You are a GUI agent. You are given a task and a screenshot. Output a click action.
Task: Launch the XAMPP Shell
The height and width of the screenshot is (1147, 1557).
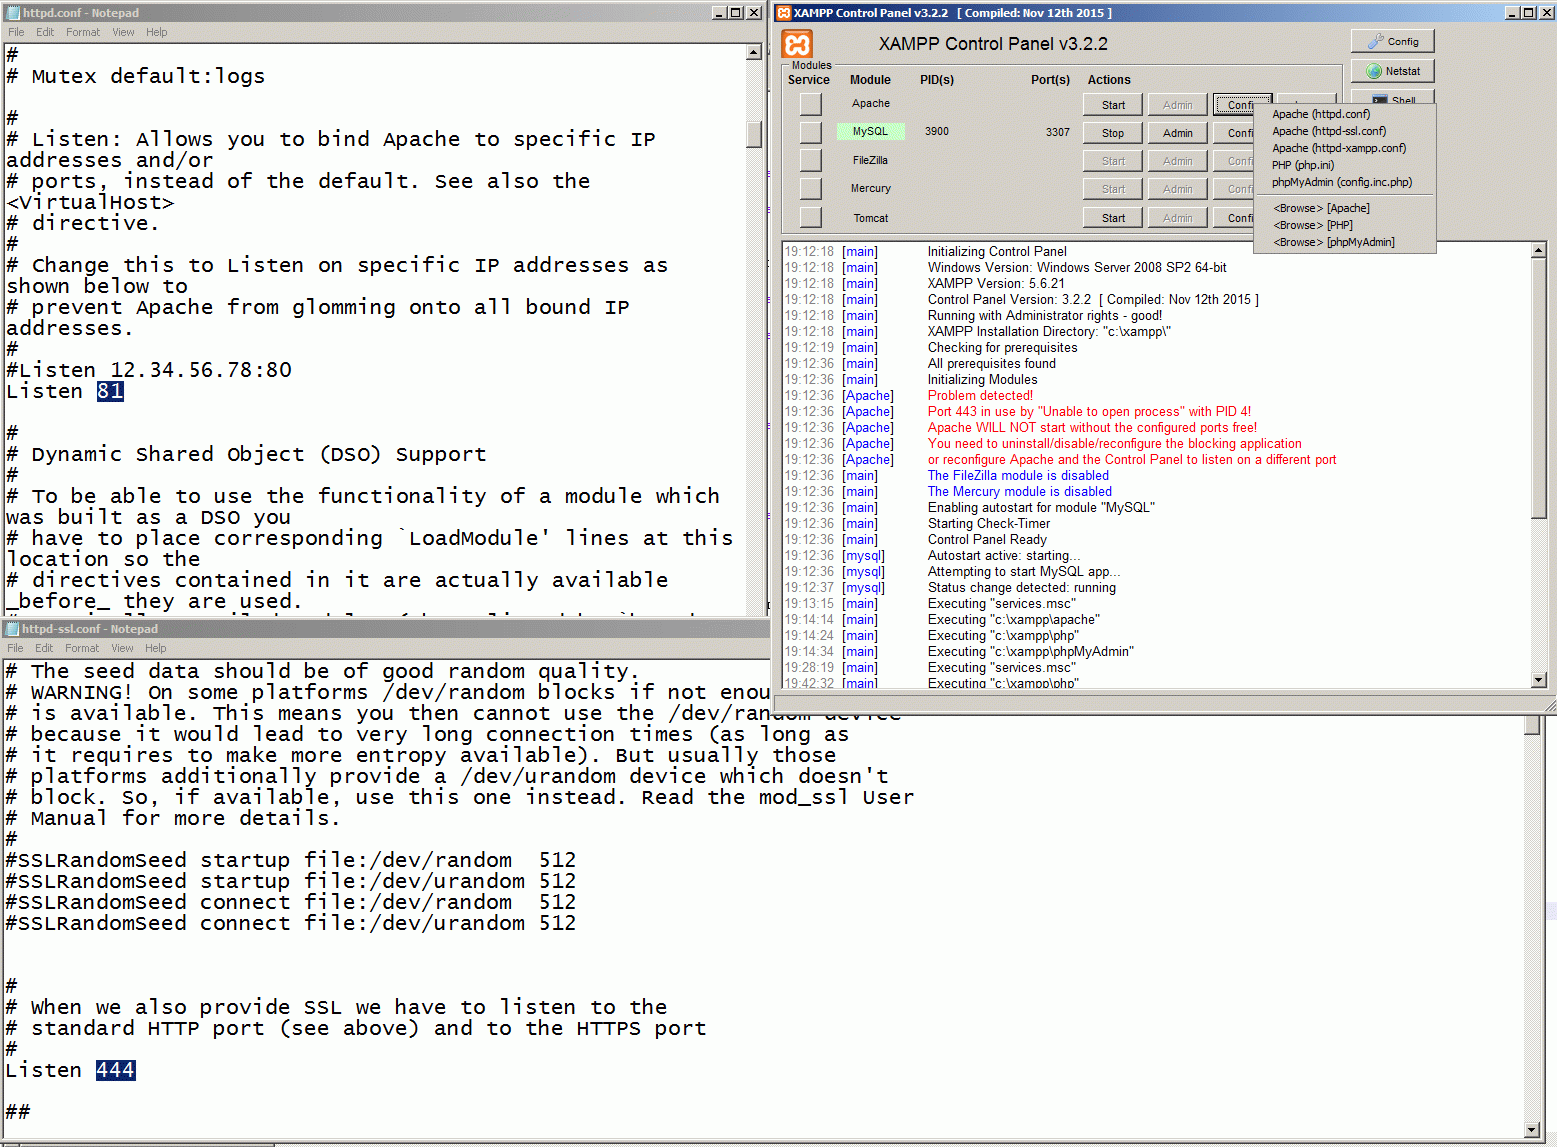pyautogui.click(x=1393, y=98)
